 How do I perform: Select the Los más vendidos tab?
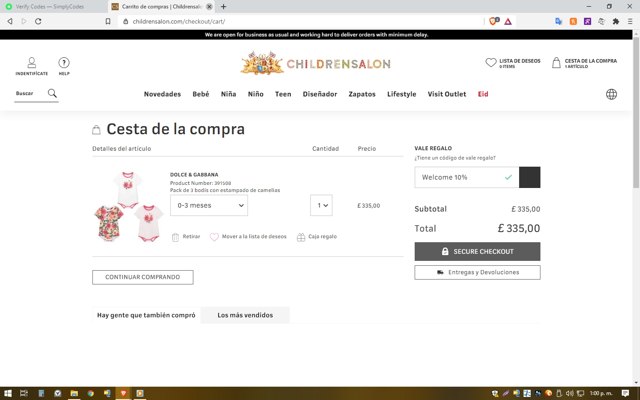point(245,315)
